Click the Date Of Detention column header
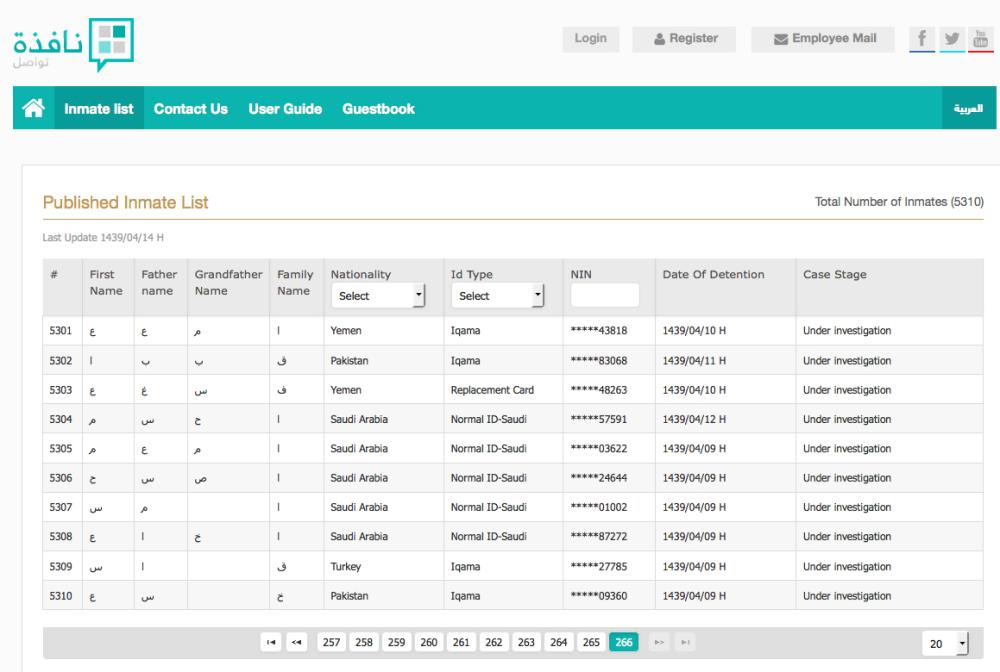The height and width of the screenshot is (672, 1000). click(x=713, y=274)
